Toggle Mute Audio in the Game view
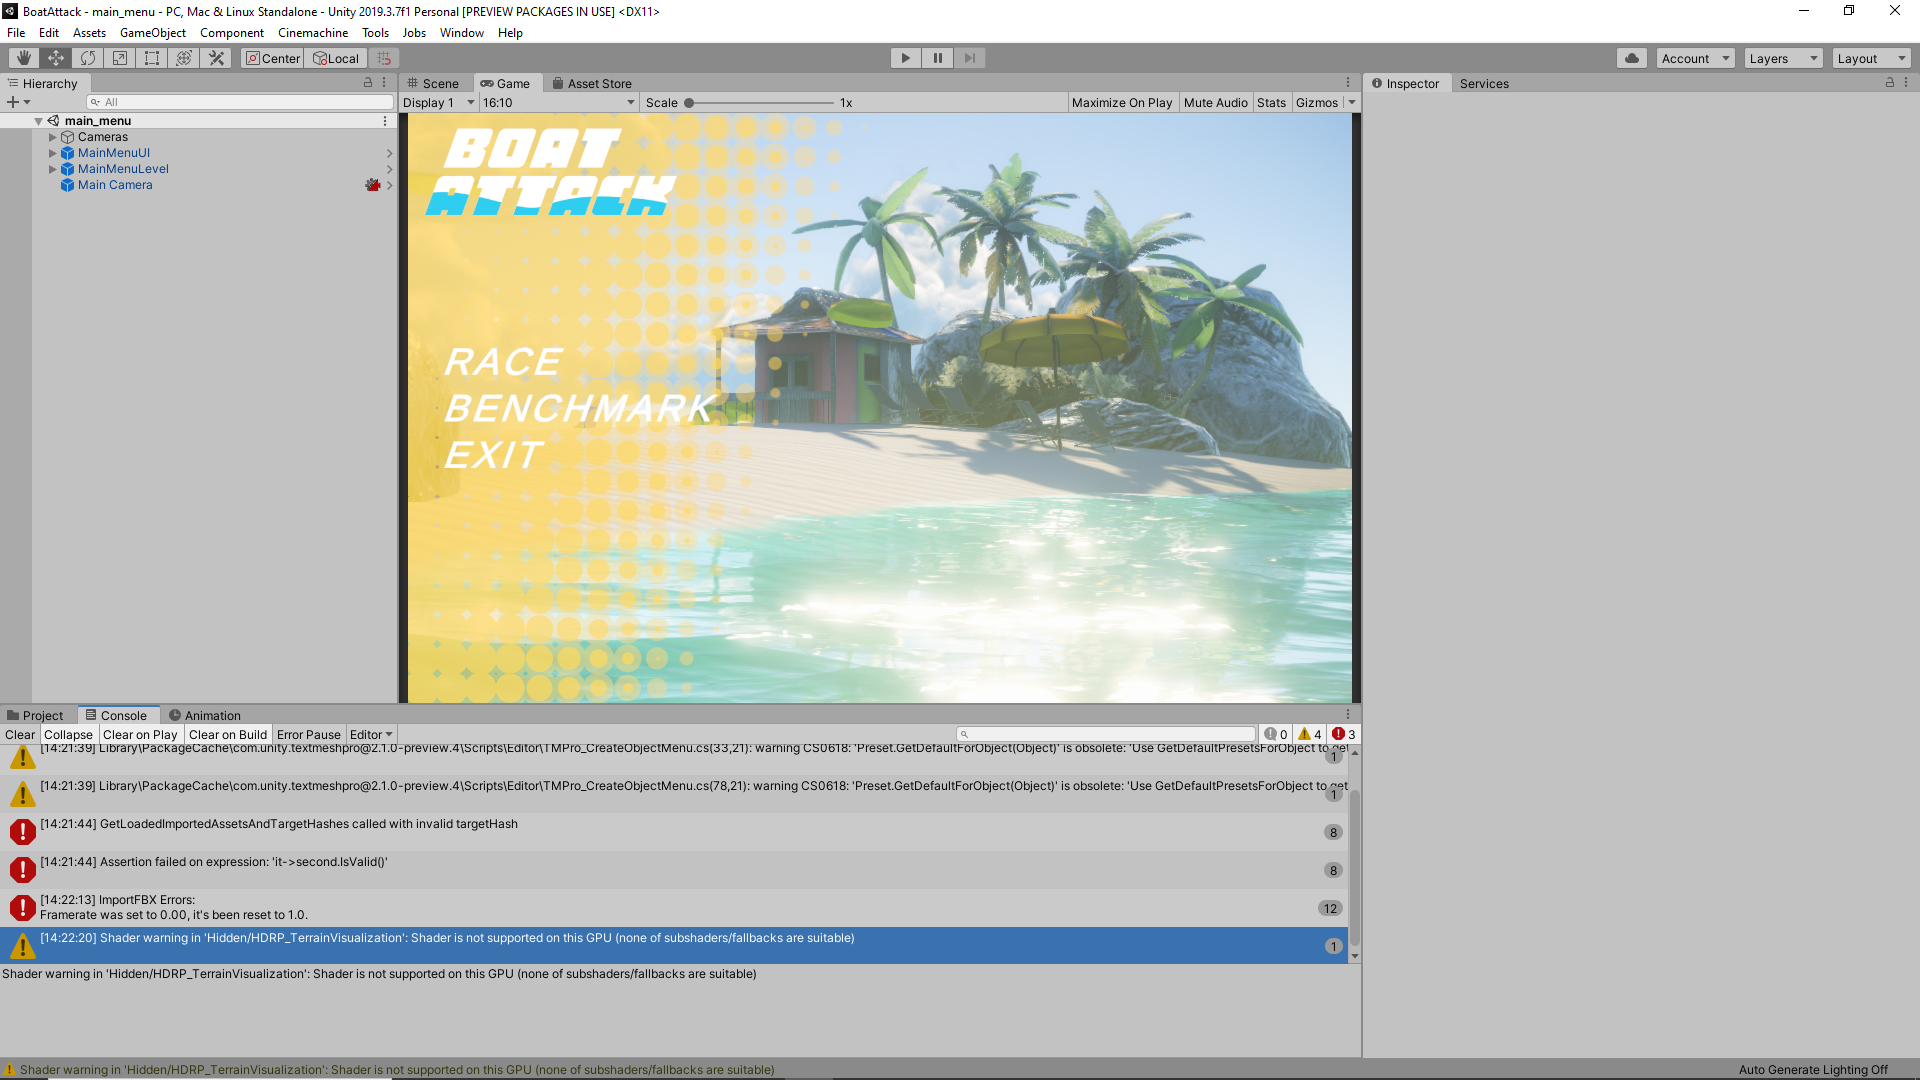1920x1080 pixels. coord(1216,102)
